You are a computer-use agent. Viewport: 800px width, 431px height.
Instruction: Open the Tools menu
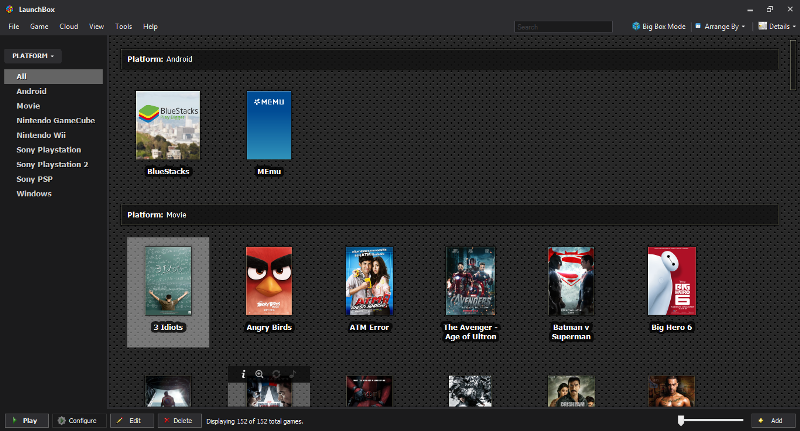(x=123, y=27)
